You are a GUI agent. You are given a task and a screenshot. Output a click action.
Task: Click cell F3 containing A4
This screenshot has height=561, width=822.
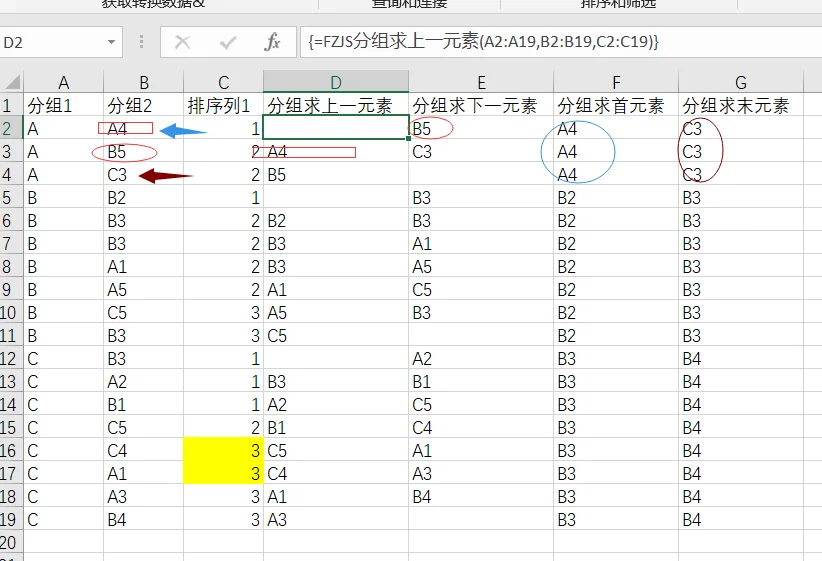point(616,152)
